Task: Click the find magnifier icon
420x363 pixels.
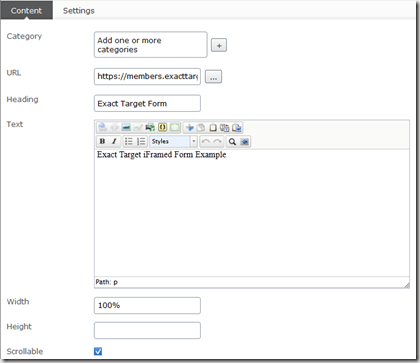Action: click(x=232, y=141)
